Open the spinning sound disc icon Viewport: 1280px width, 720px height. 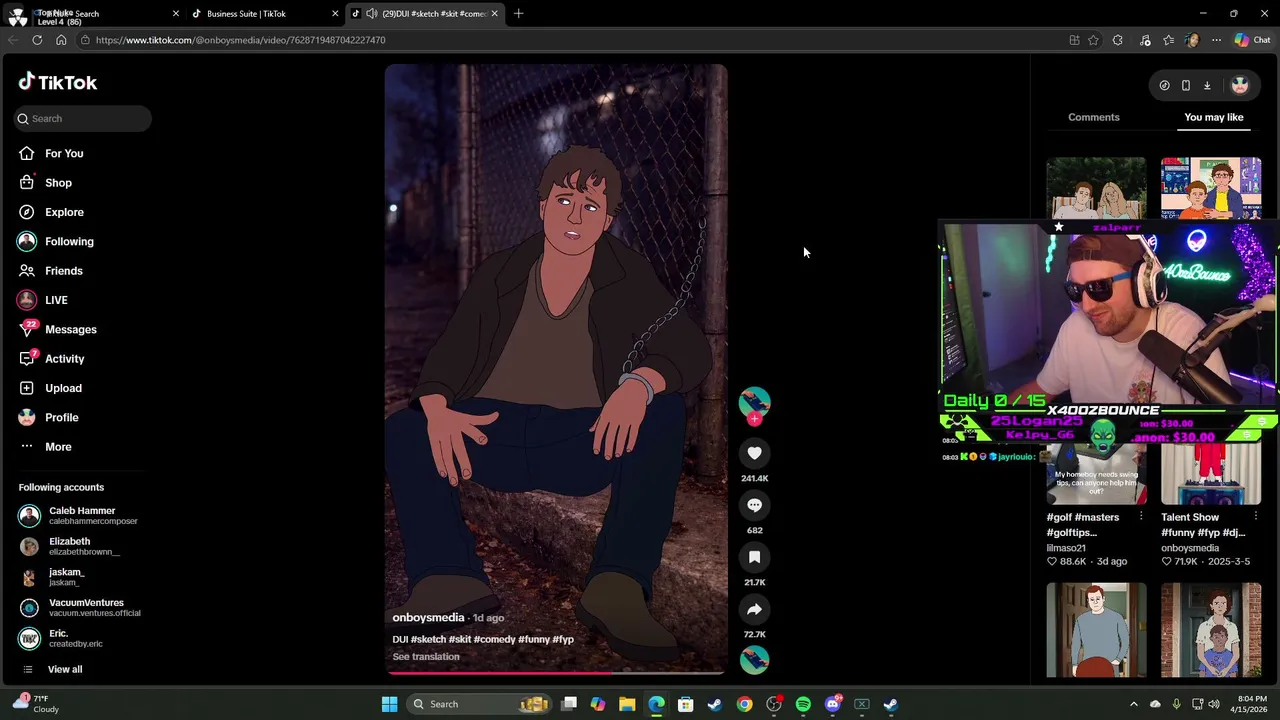pos(755,660)
